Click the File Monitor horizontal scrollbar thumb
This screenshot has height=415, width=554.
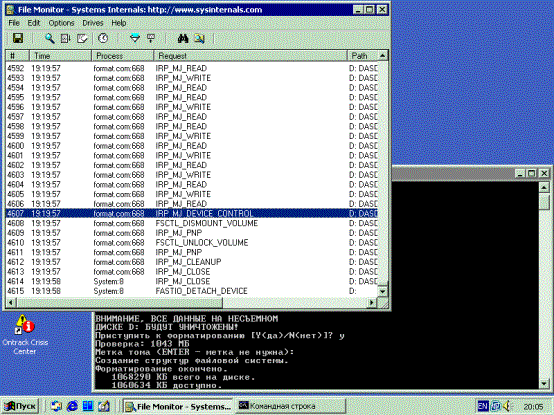point(120,303)
